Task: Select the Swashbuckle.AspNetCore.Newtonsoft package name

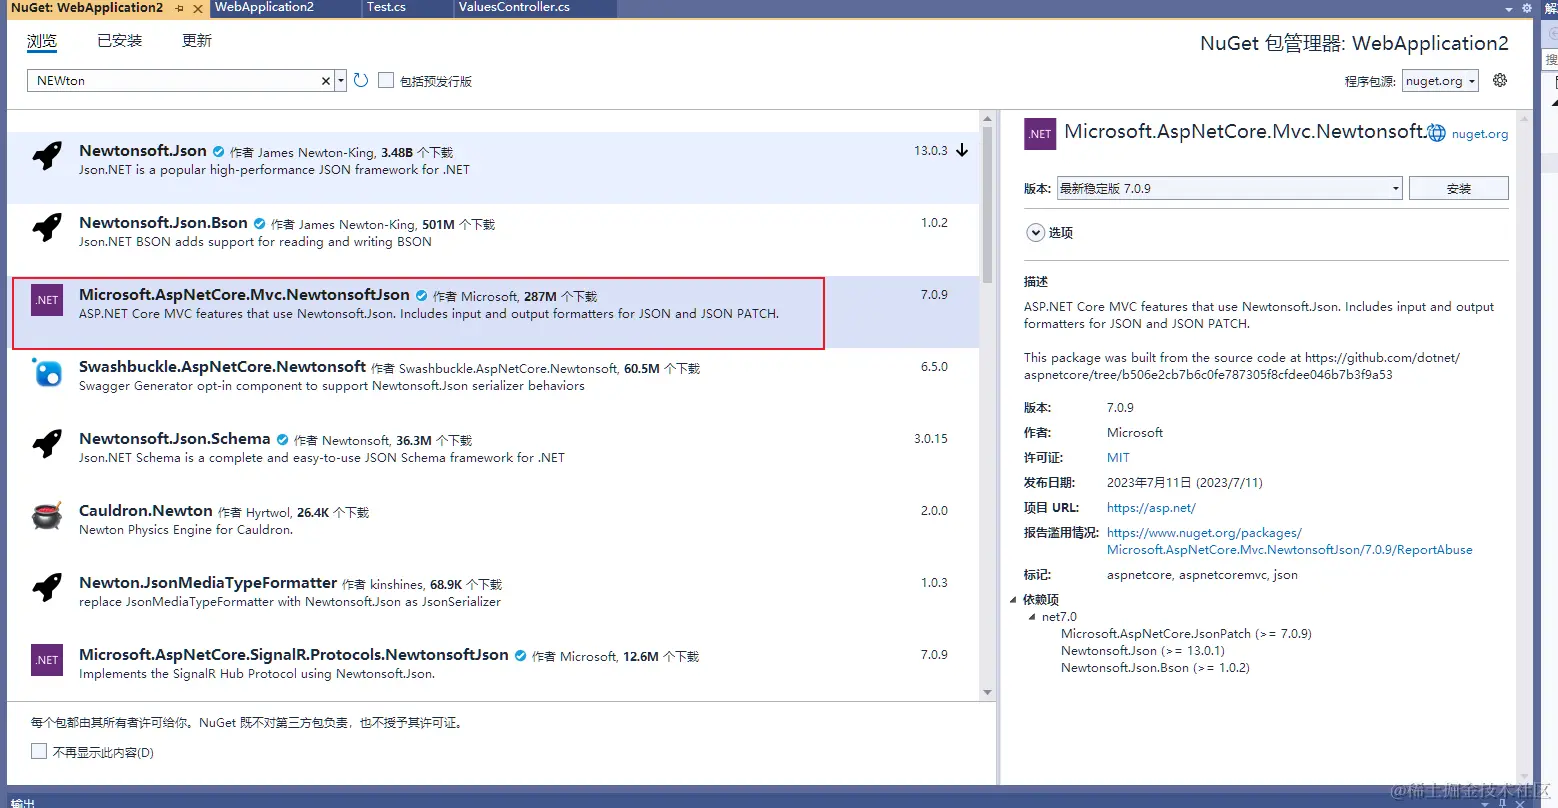Action: [223, 367]
